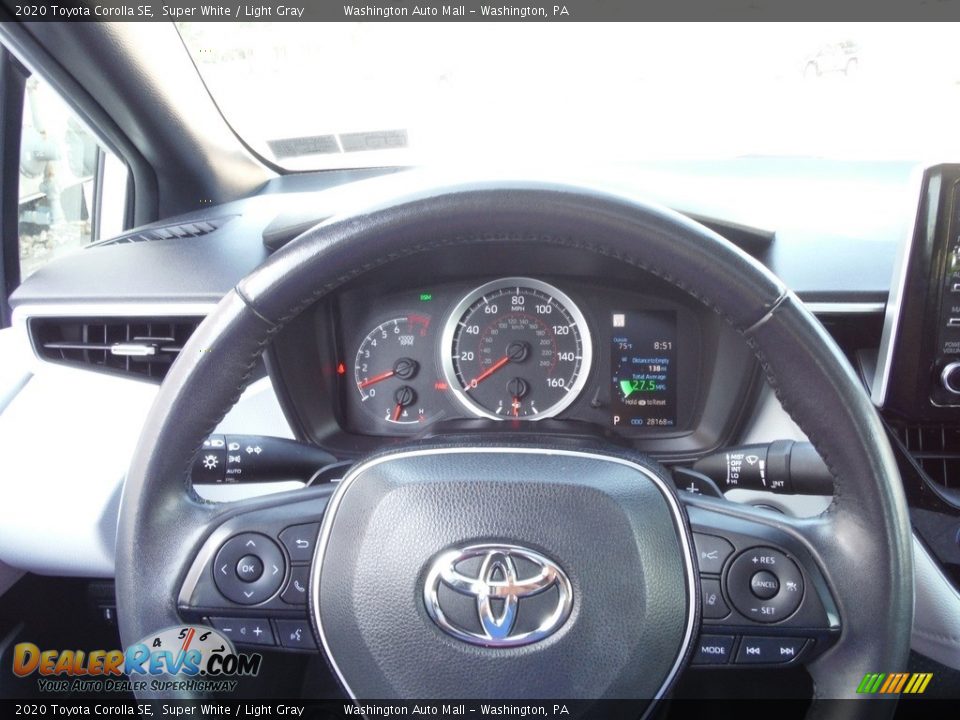The width and height of the screenshot is (960, 720).
Task: Tap the red seatbelt warning light
Action: click(340, 369)
